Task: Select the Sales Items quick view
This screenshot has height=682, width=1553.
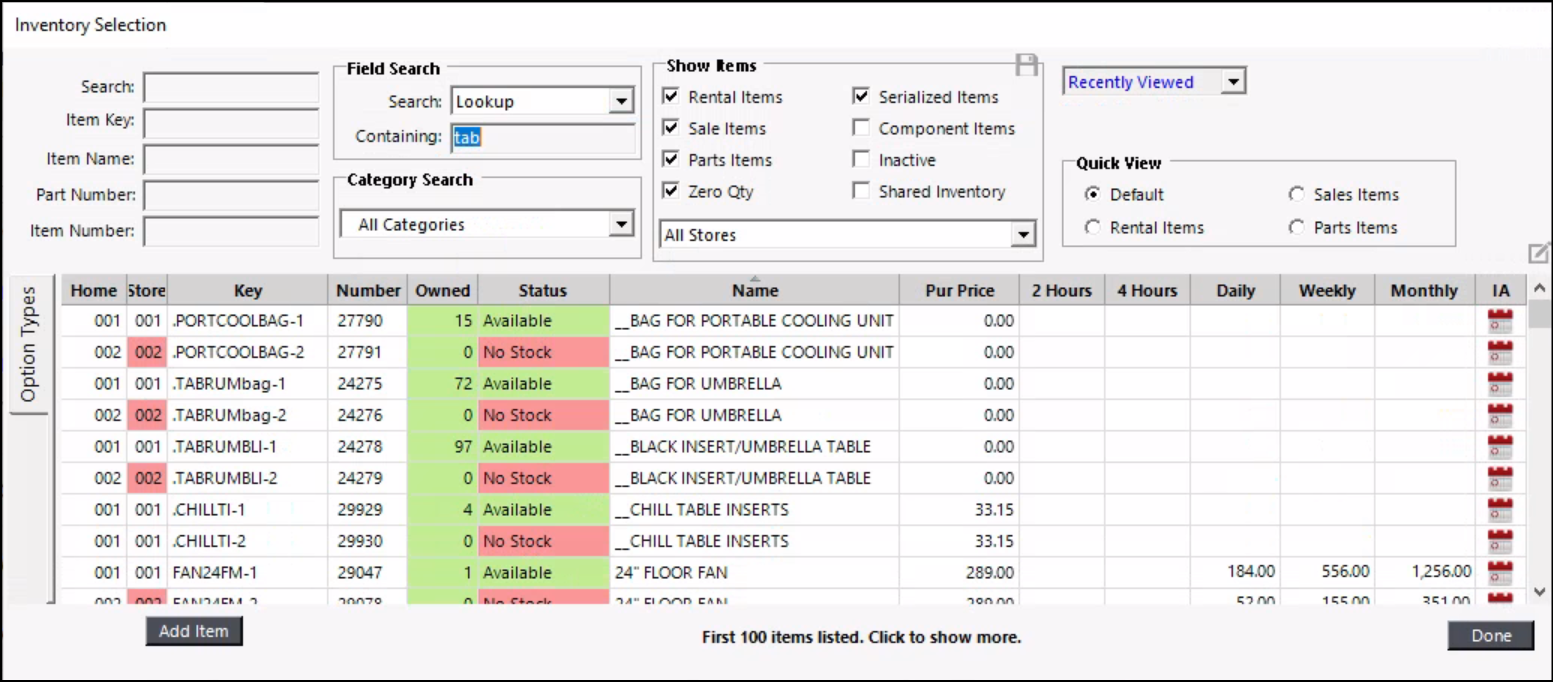Action: tap(1297, 195)
